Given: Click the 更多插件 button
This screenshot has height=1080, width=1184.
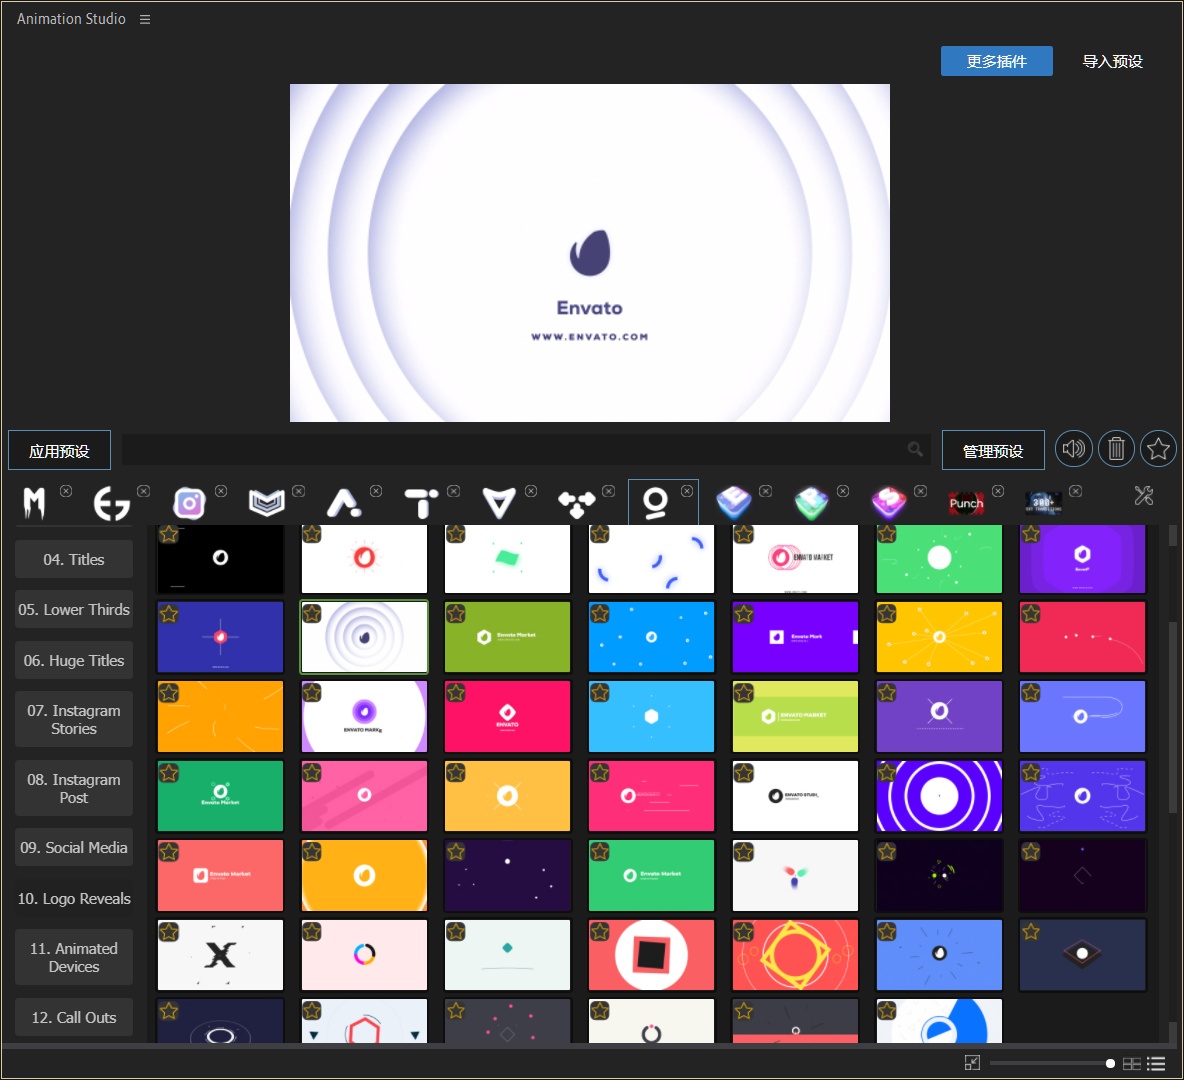Looking at the screenshot, I should coord(997,61).
